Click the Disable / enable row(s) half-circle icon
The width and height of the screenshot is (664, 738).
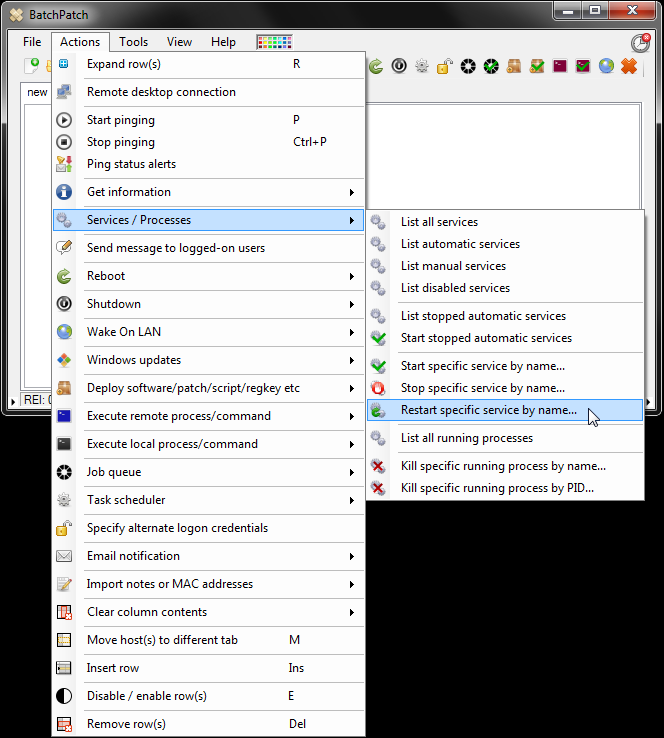point(64,696)
